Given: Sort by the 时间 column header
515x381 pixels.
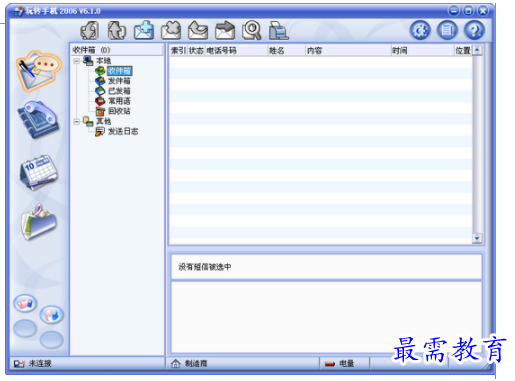Looking at the screenshot, I should 423,51.
